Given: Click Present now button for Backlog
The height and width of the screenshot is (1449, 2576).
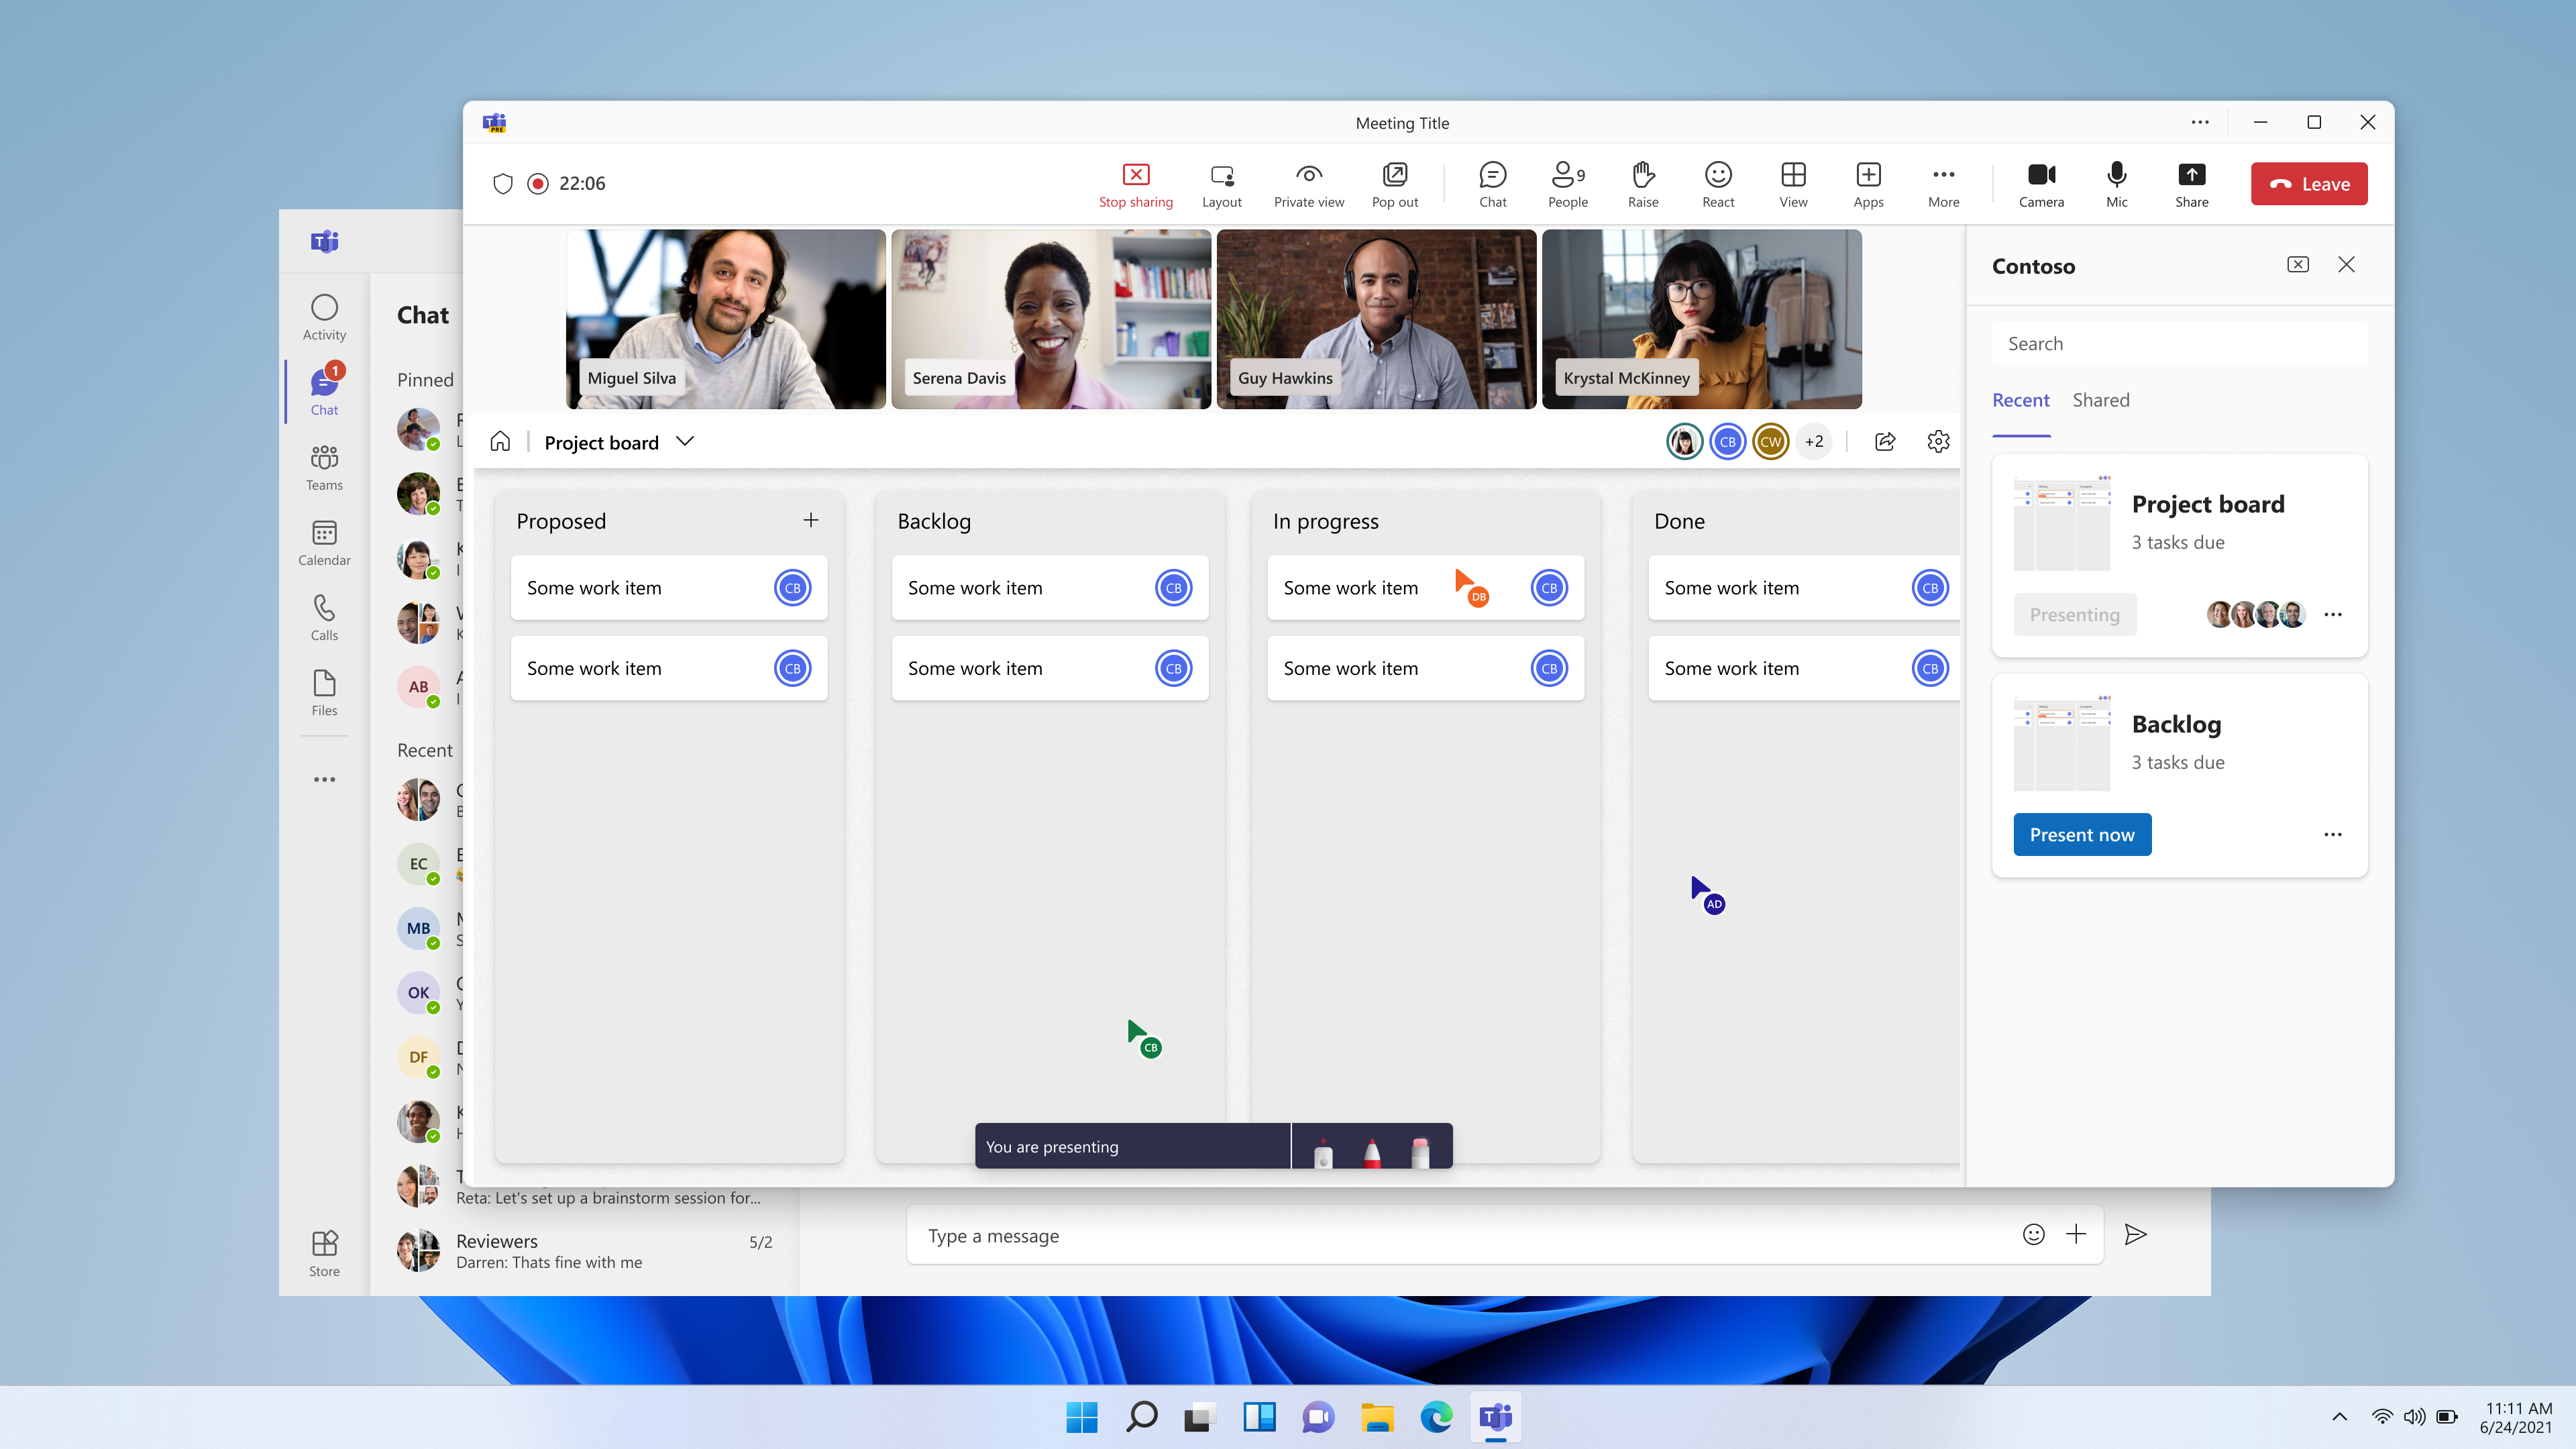Looking at the screenshot, I should (2082, 833).
